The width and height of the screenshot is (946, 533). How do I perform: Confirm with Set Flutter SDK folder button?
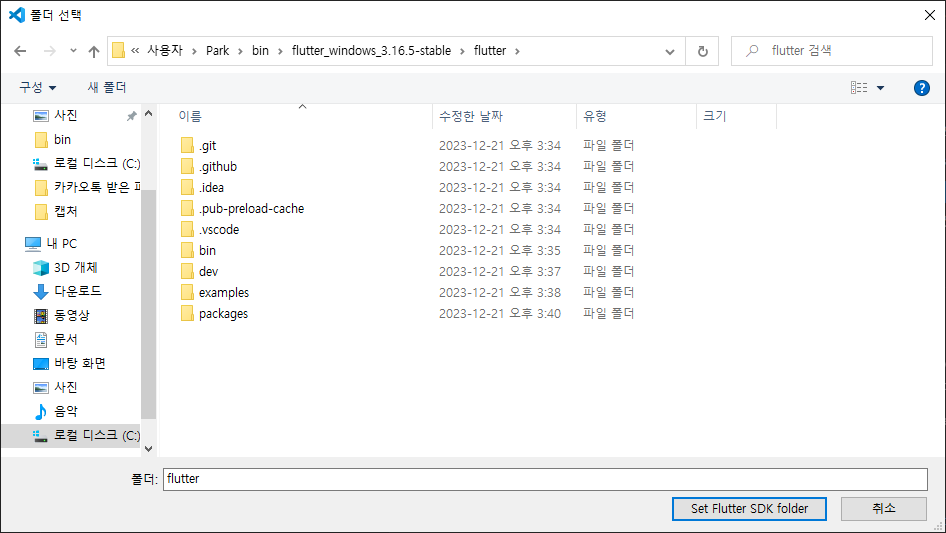coord(749,509)
